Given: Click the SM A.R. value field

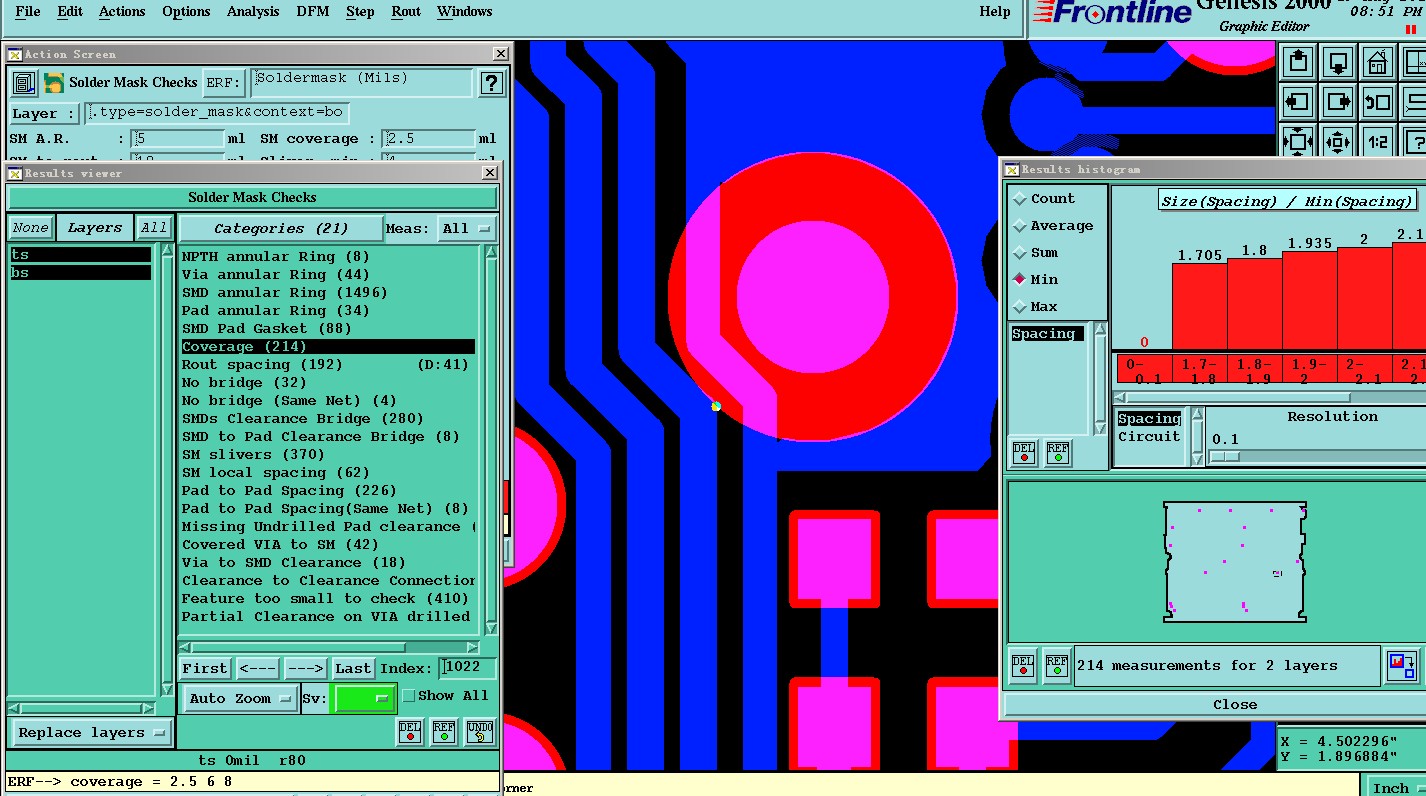Looking at the screenshot, I should (178, 139).
